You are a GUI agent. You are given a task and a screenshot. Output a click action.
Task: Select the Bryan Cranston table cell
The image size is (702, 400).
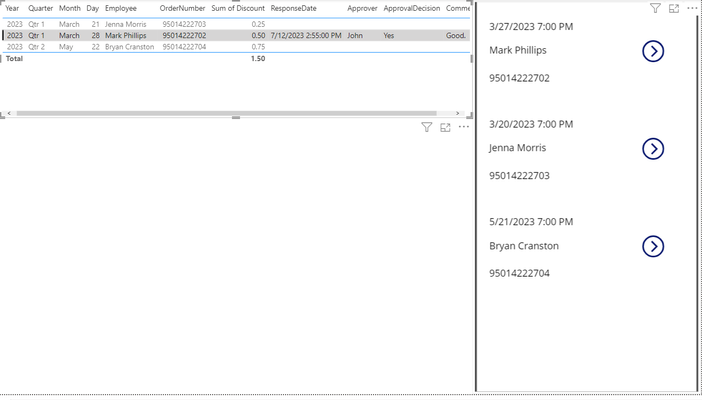(129, 47)
